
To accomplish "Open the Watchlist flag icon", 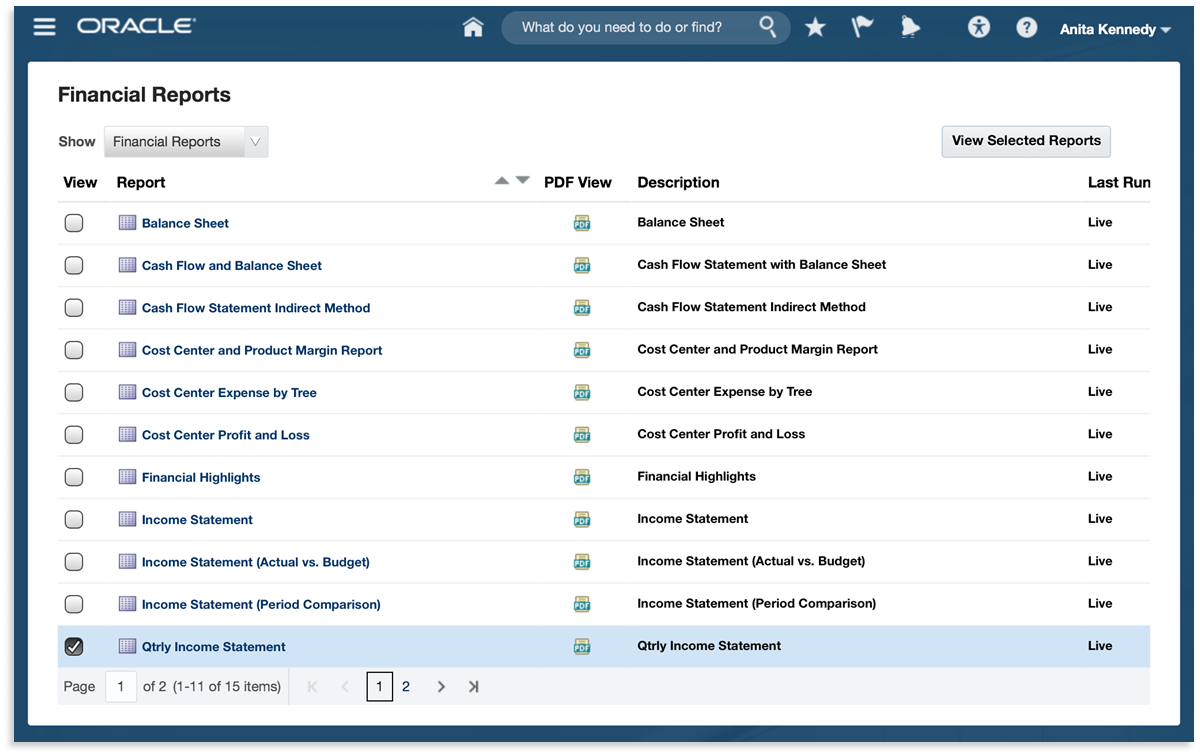I will pos(861,28).
